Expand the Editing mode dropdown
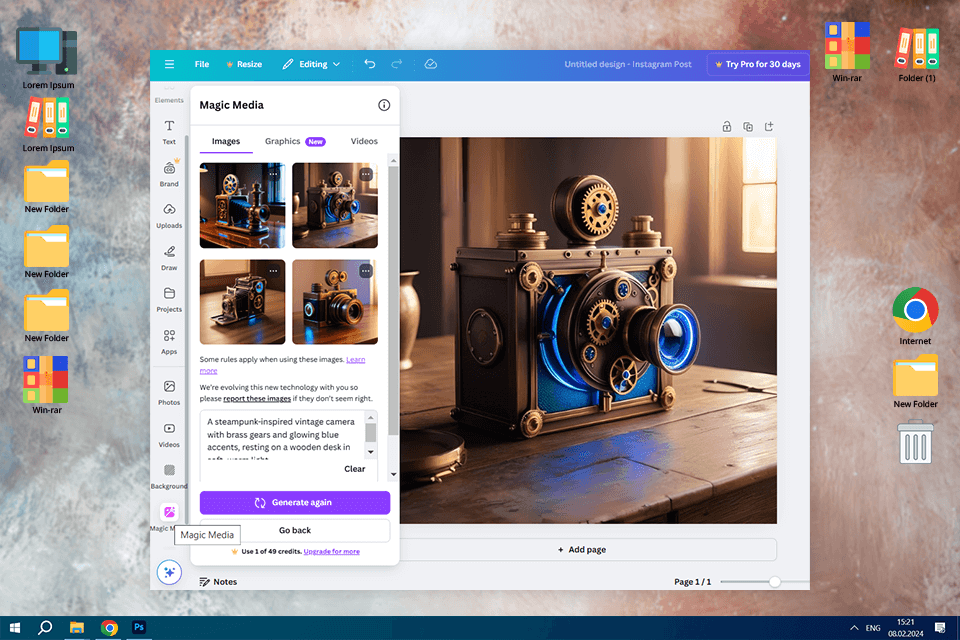 tap(311, 64)
